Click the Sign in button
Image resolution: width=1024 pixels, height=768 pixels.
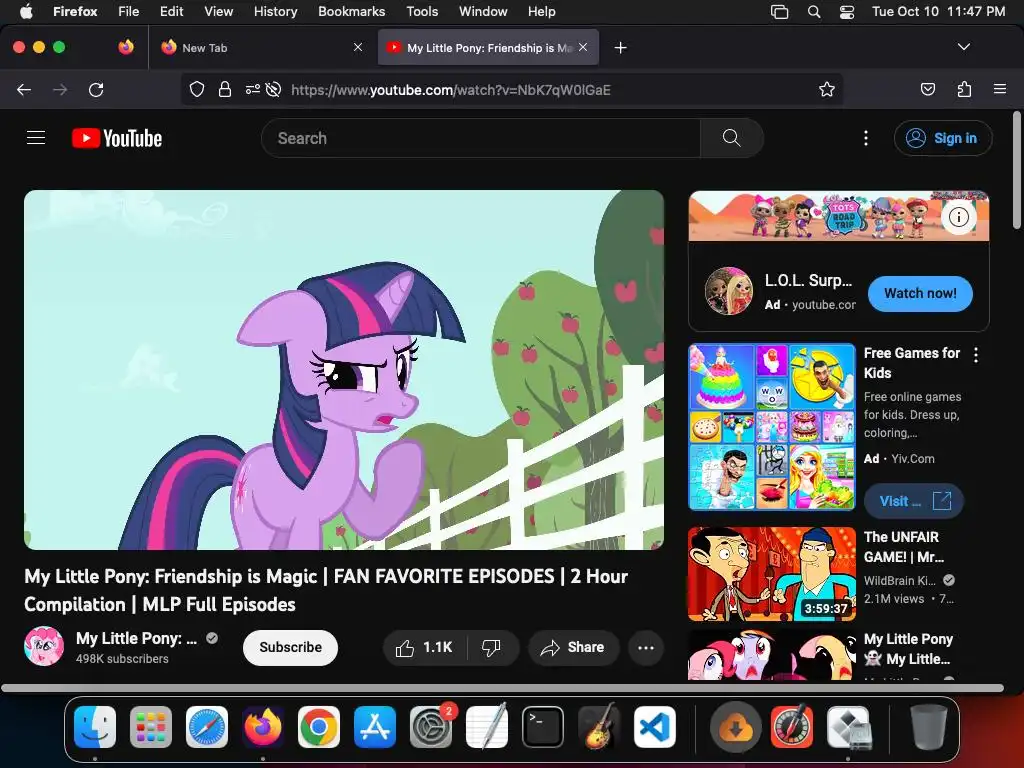[943, 138]
